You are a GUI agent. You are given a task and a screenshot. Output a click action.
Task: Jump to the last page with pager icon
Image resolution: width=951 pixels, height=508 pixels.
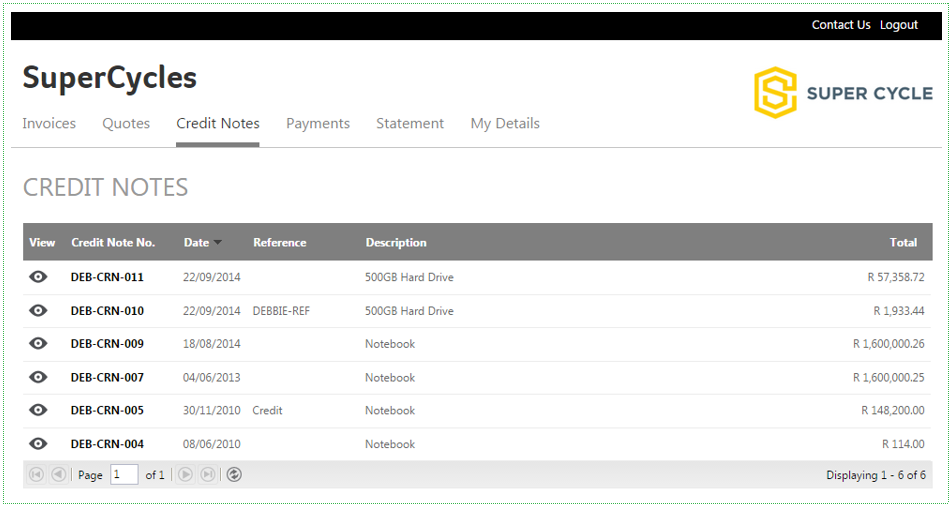click(207, 475)
